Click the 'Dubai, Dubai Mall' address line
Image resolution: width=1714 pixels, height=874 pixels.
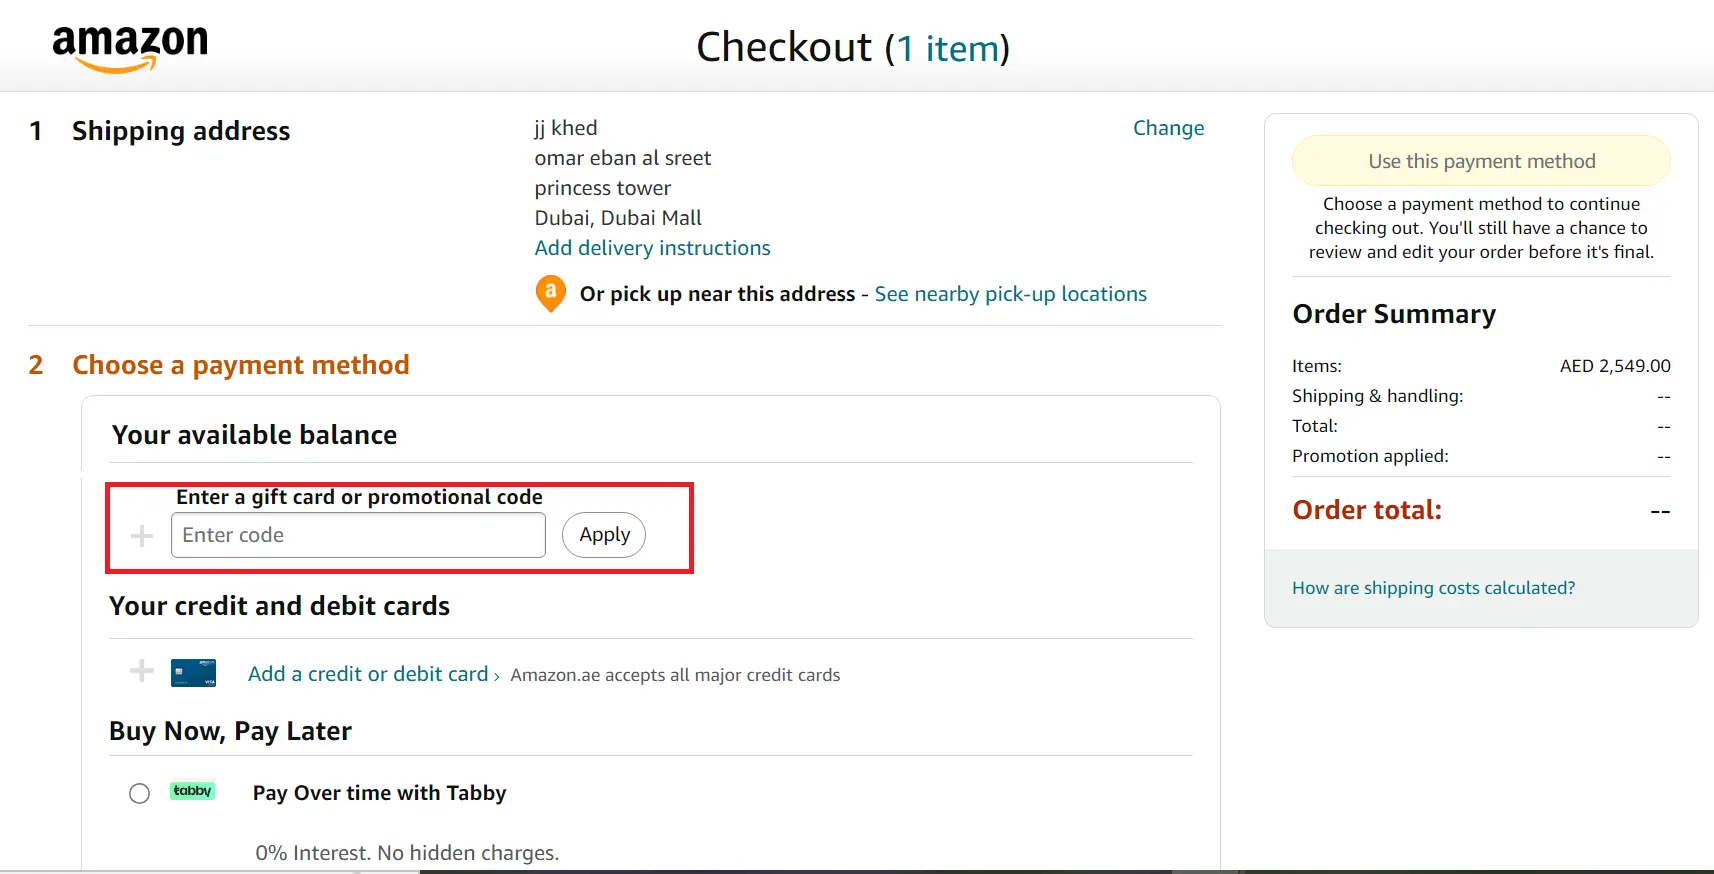618,218
